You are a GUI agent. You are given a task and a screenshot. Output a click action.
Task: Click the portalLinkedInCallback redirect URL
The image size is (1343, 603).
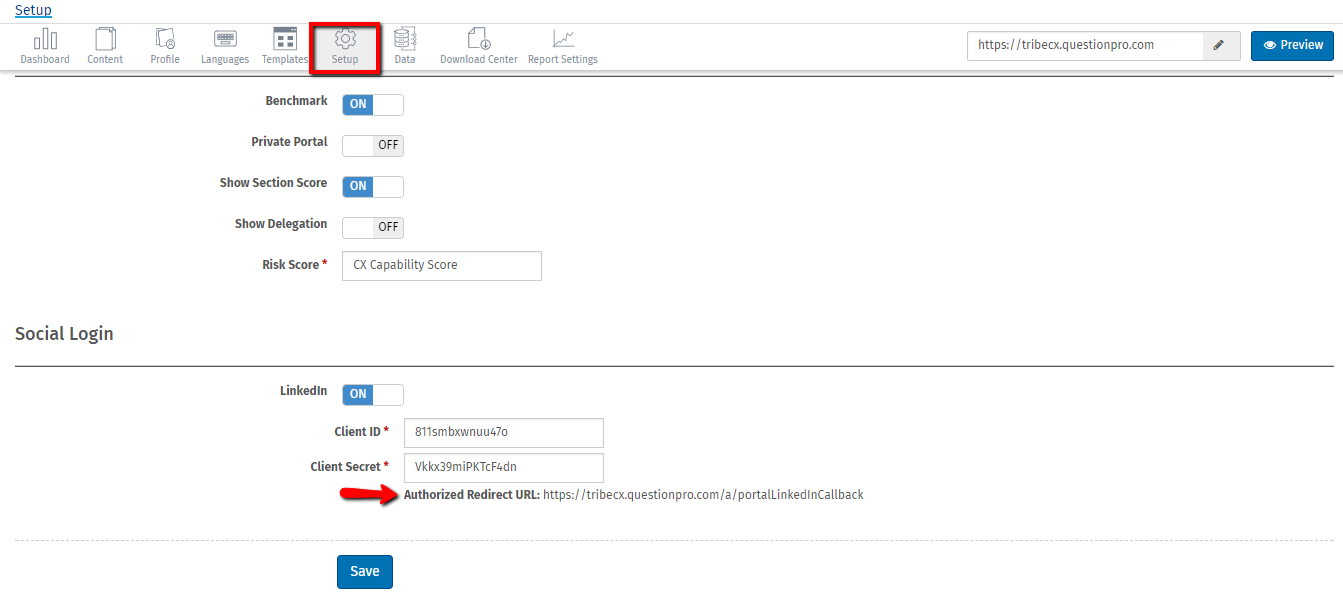702,494
